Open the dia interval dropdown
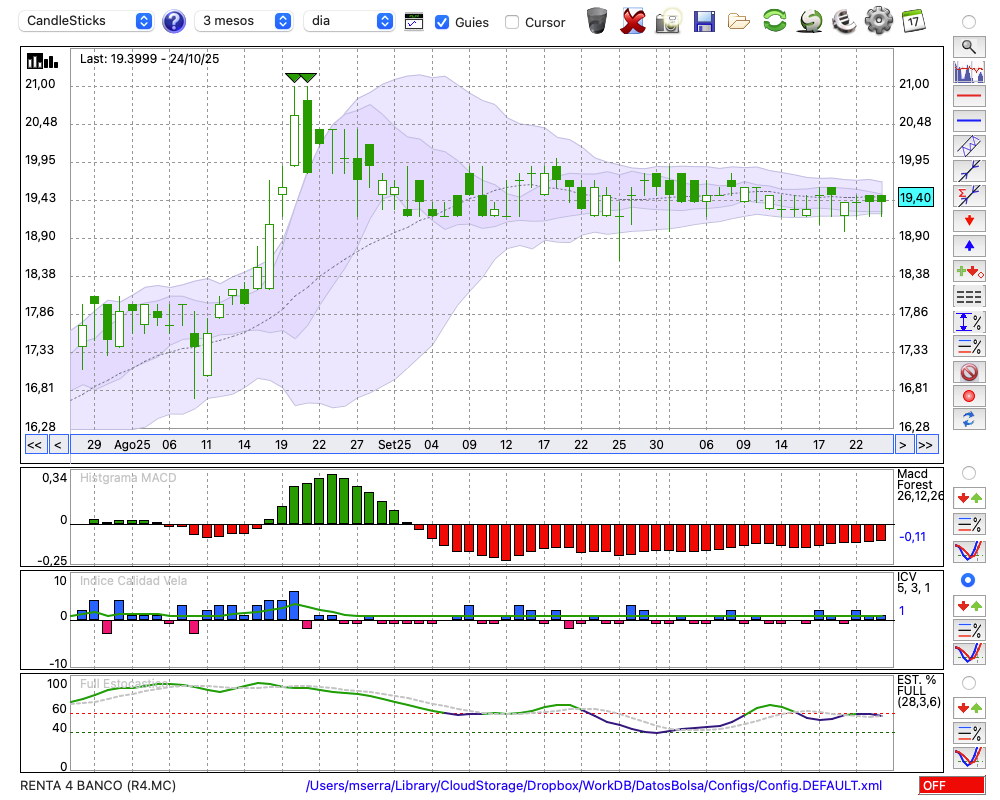The image size is (1000, 800). point(350,21)
